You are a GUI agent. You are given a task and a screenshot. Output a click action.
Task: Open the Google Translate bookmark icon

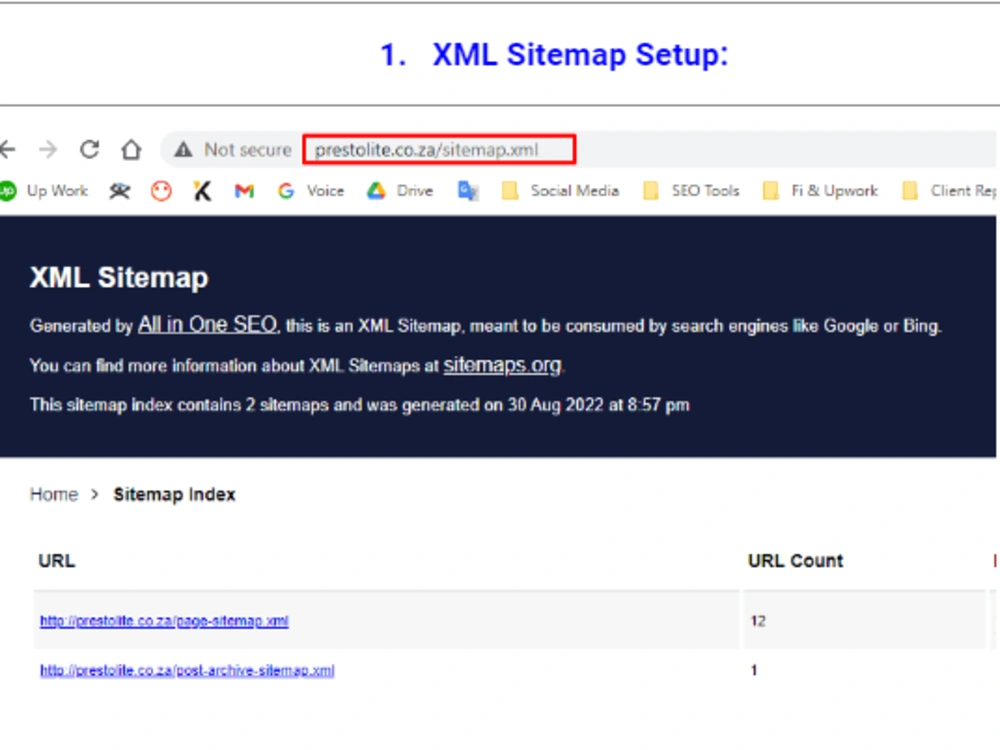[468, 191]
